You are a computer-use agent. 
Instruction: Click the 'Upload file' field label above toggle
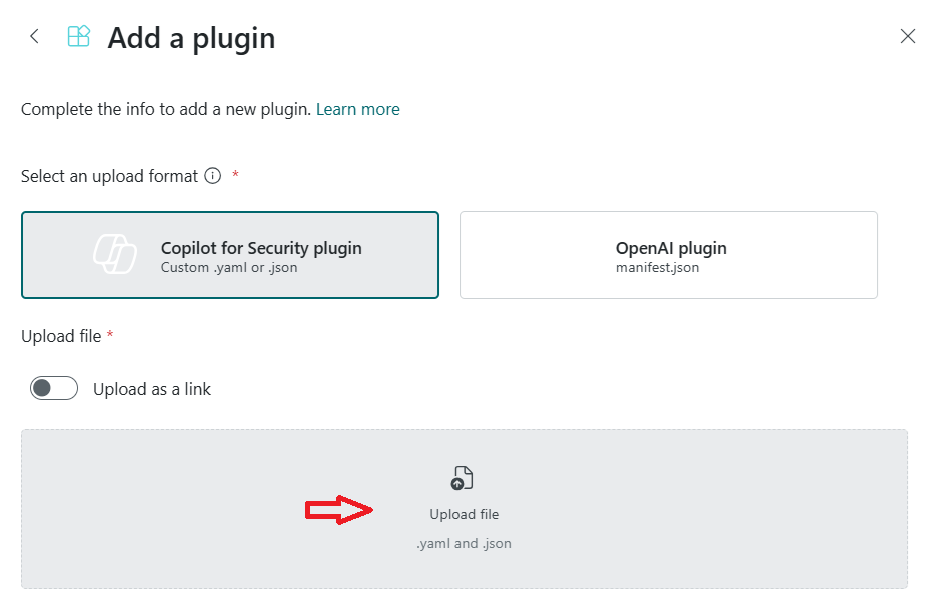[61, 336]
